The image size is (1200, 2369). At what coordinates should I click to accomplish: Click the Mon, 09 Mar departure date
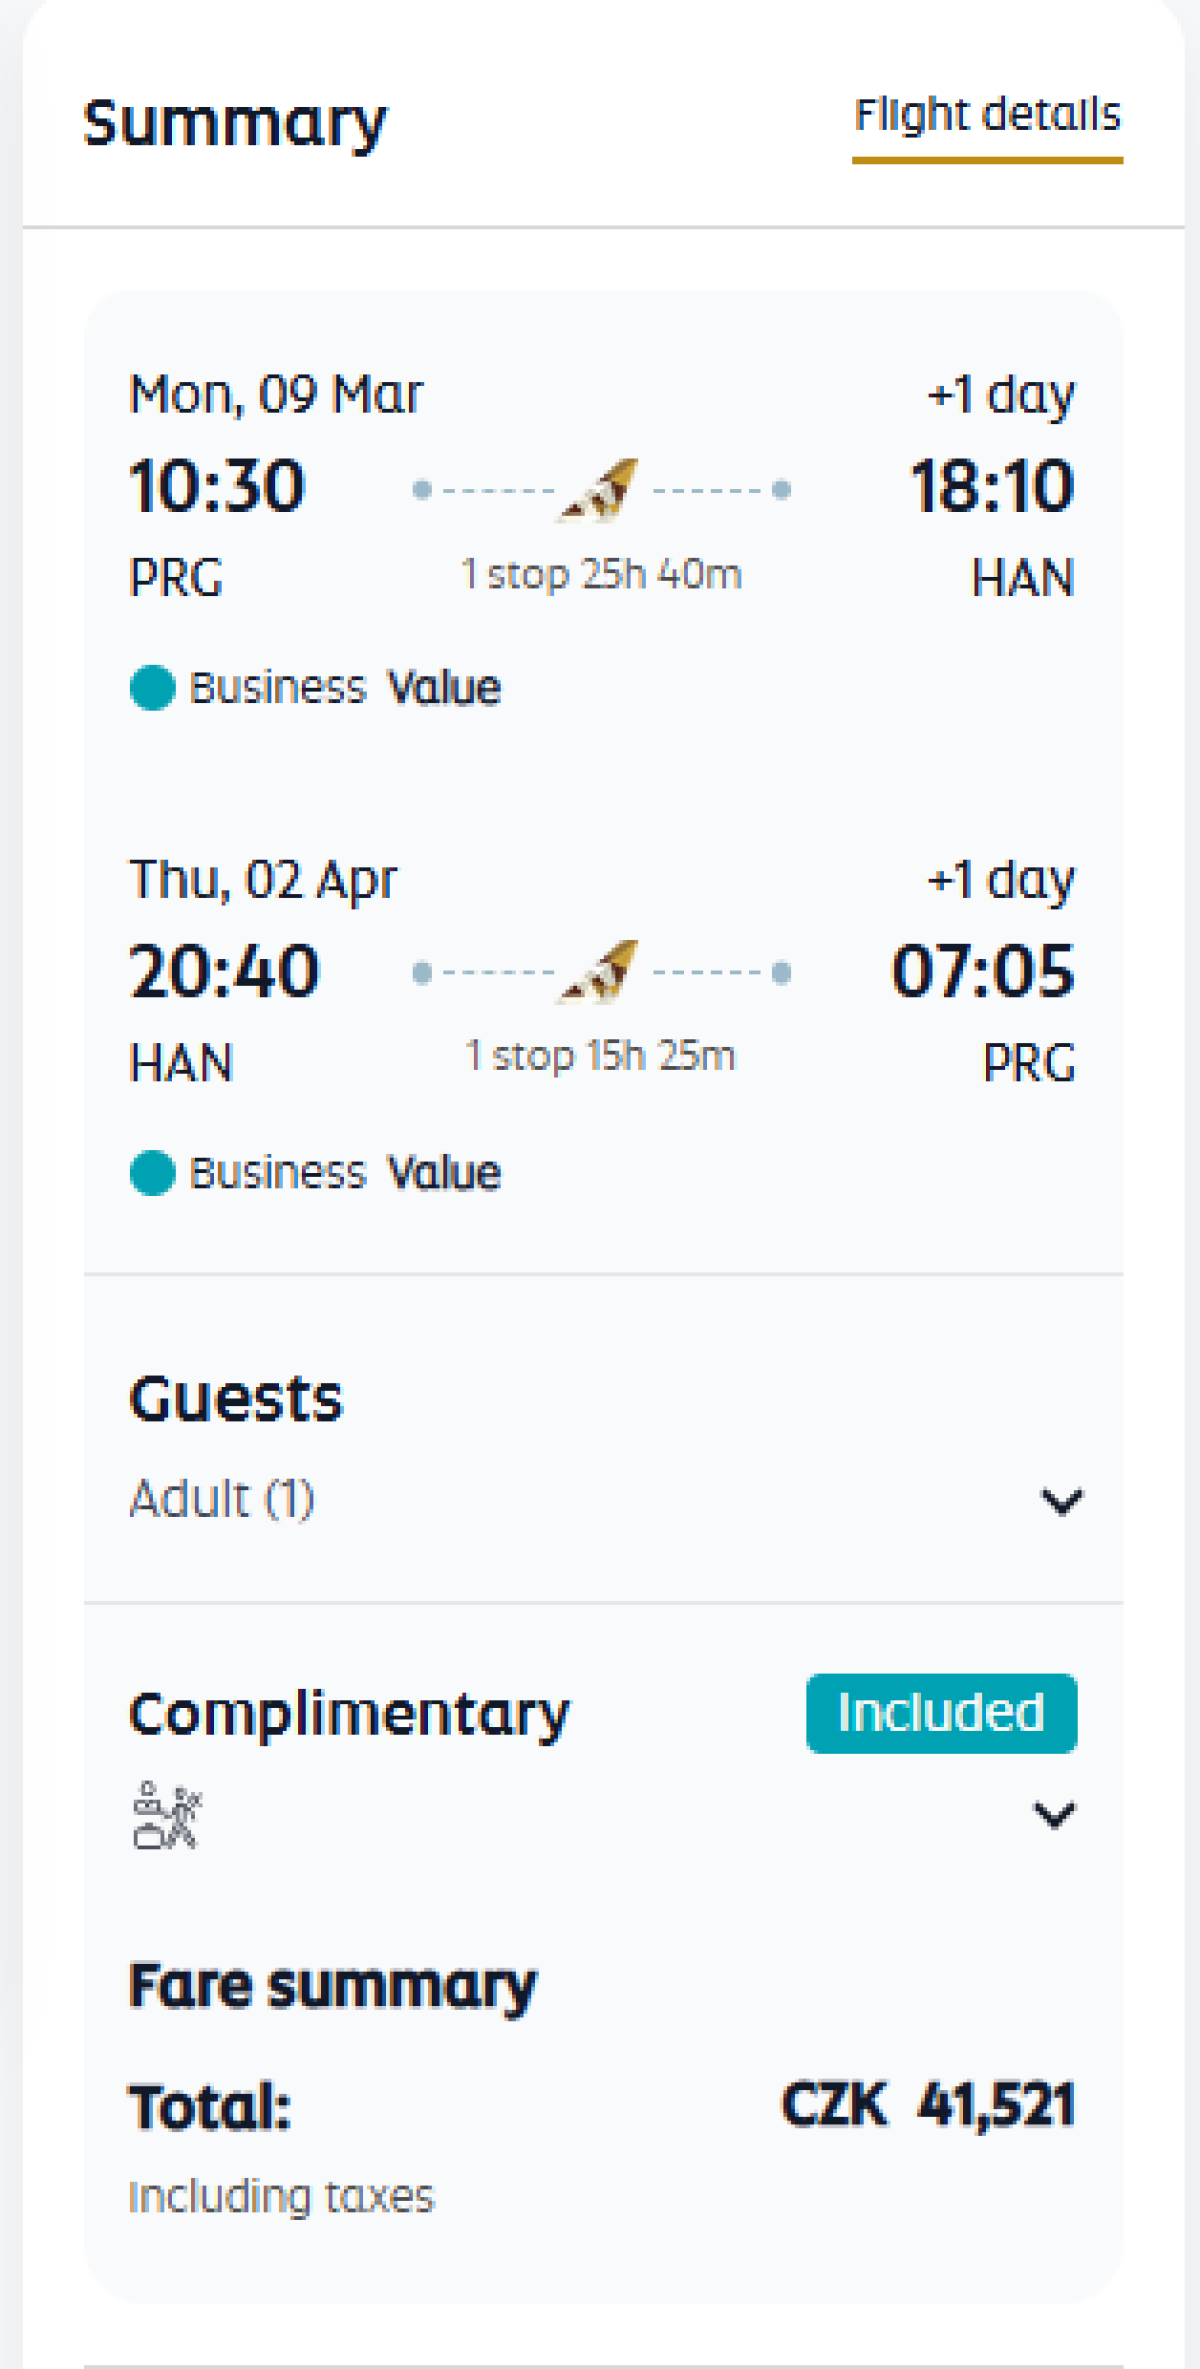coord(276,394)
